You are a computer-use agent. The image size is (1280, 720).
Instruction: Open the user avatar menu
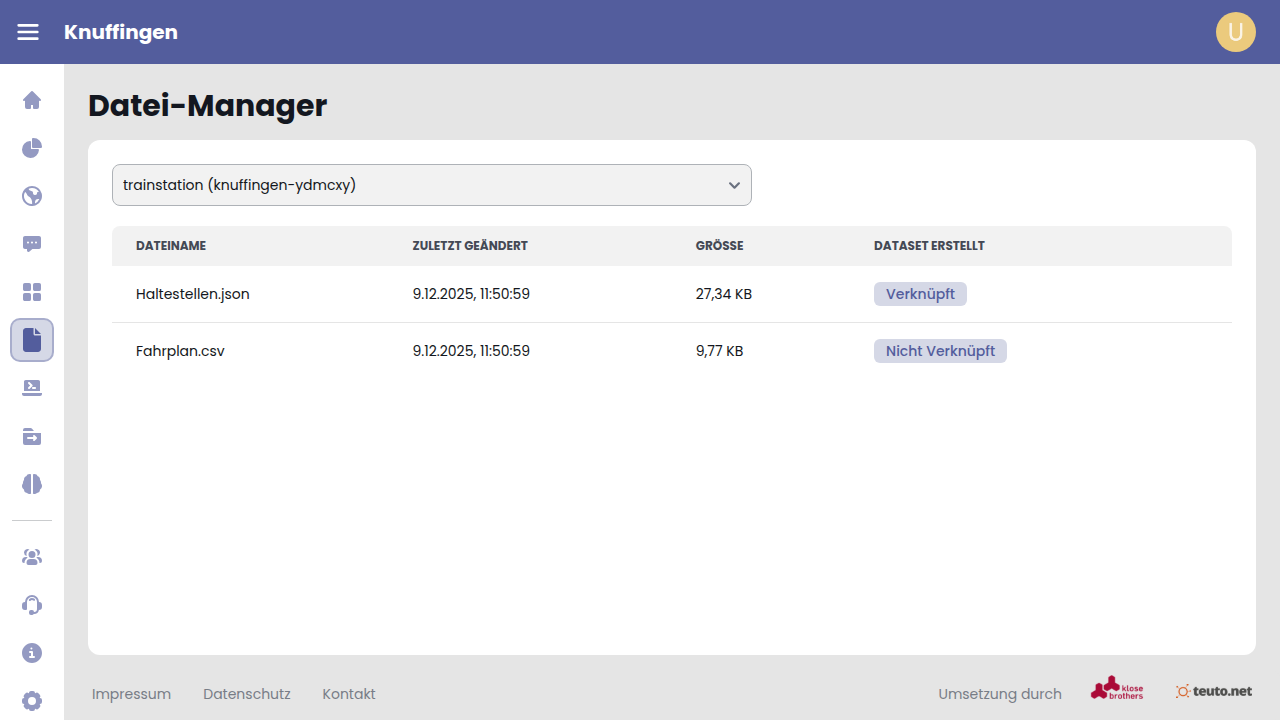coord(1235,32)
